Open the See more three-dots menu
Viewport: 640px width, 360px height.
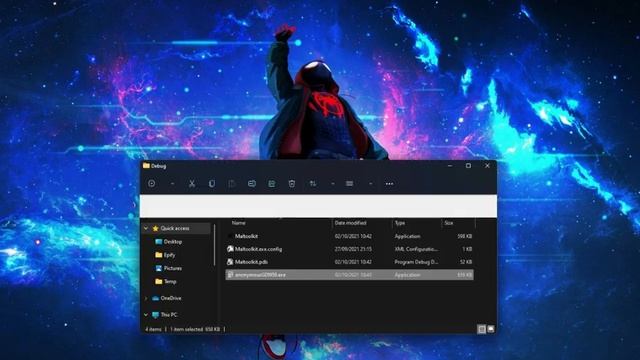[x=389, y=184]
